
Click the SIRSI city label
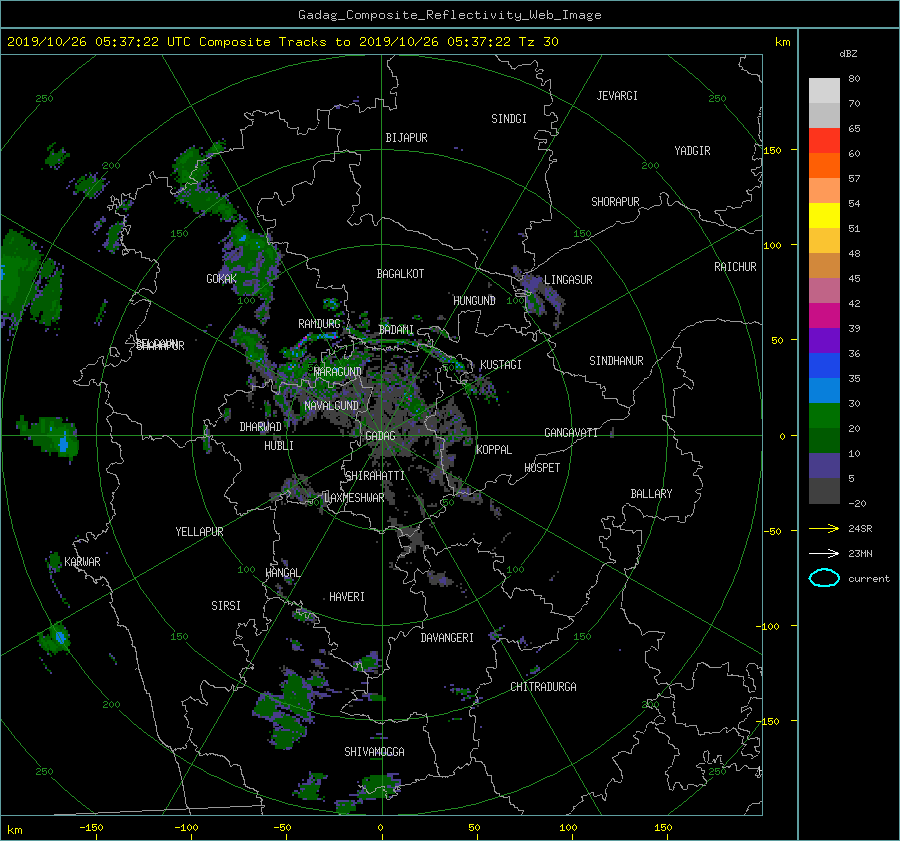(x=226, y=606)
